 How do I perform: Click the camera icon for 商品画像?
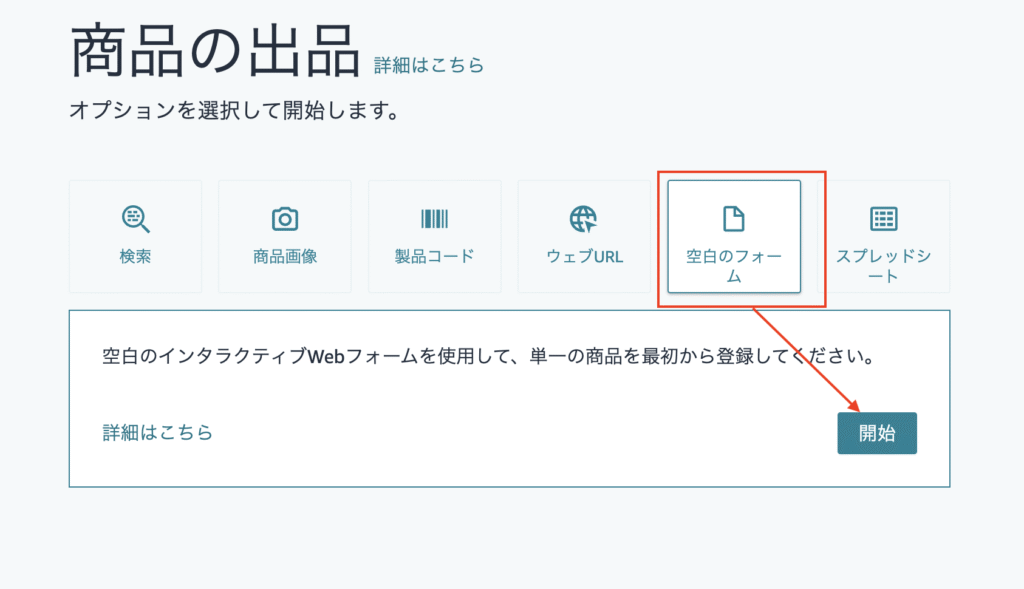285,218
